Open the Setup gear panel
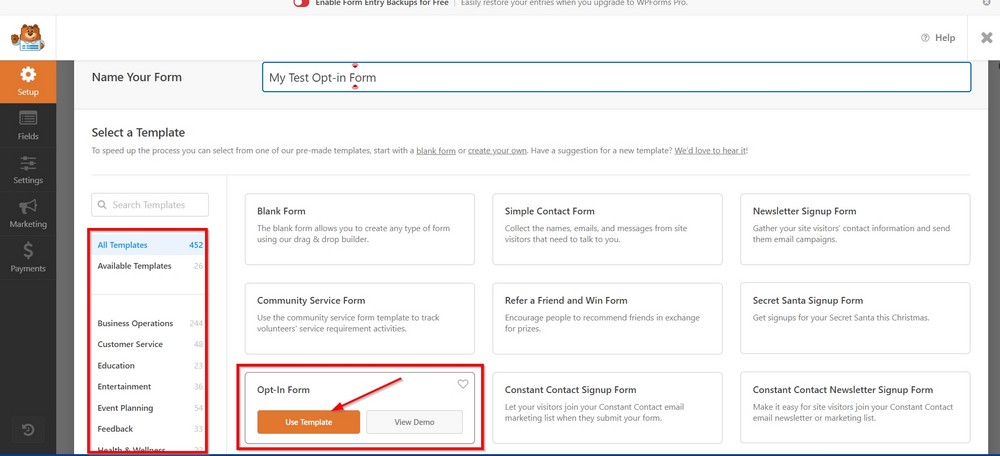This screenshot has height=456, width=1000. [27, 82]
